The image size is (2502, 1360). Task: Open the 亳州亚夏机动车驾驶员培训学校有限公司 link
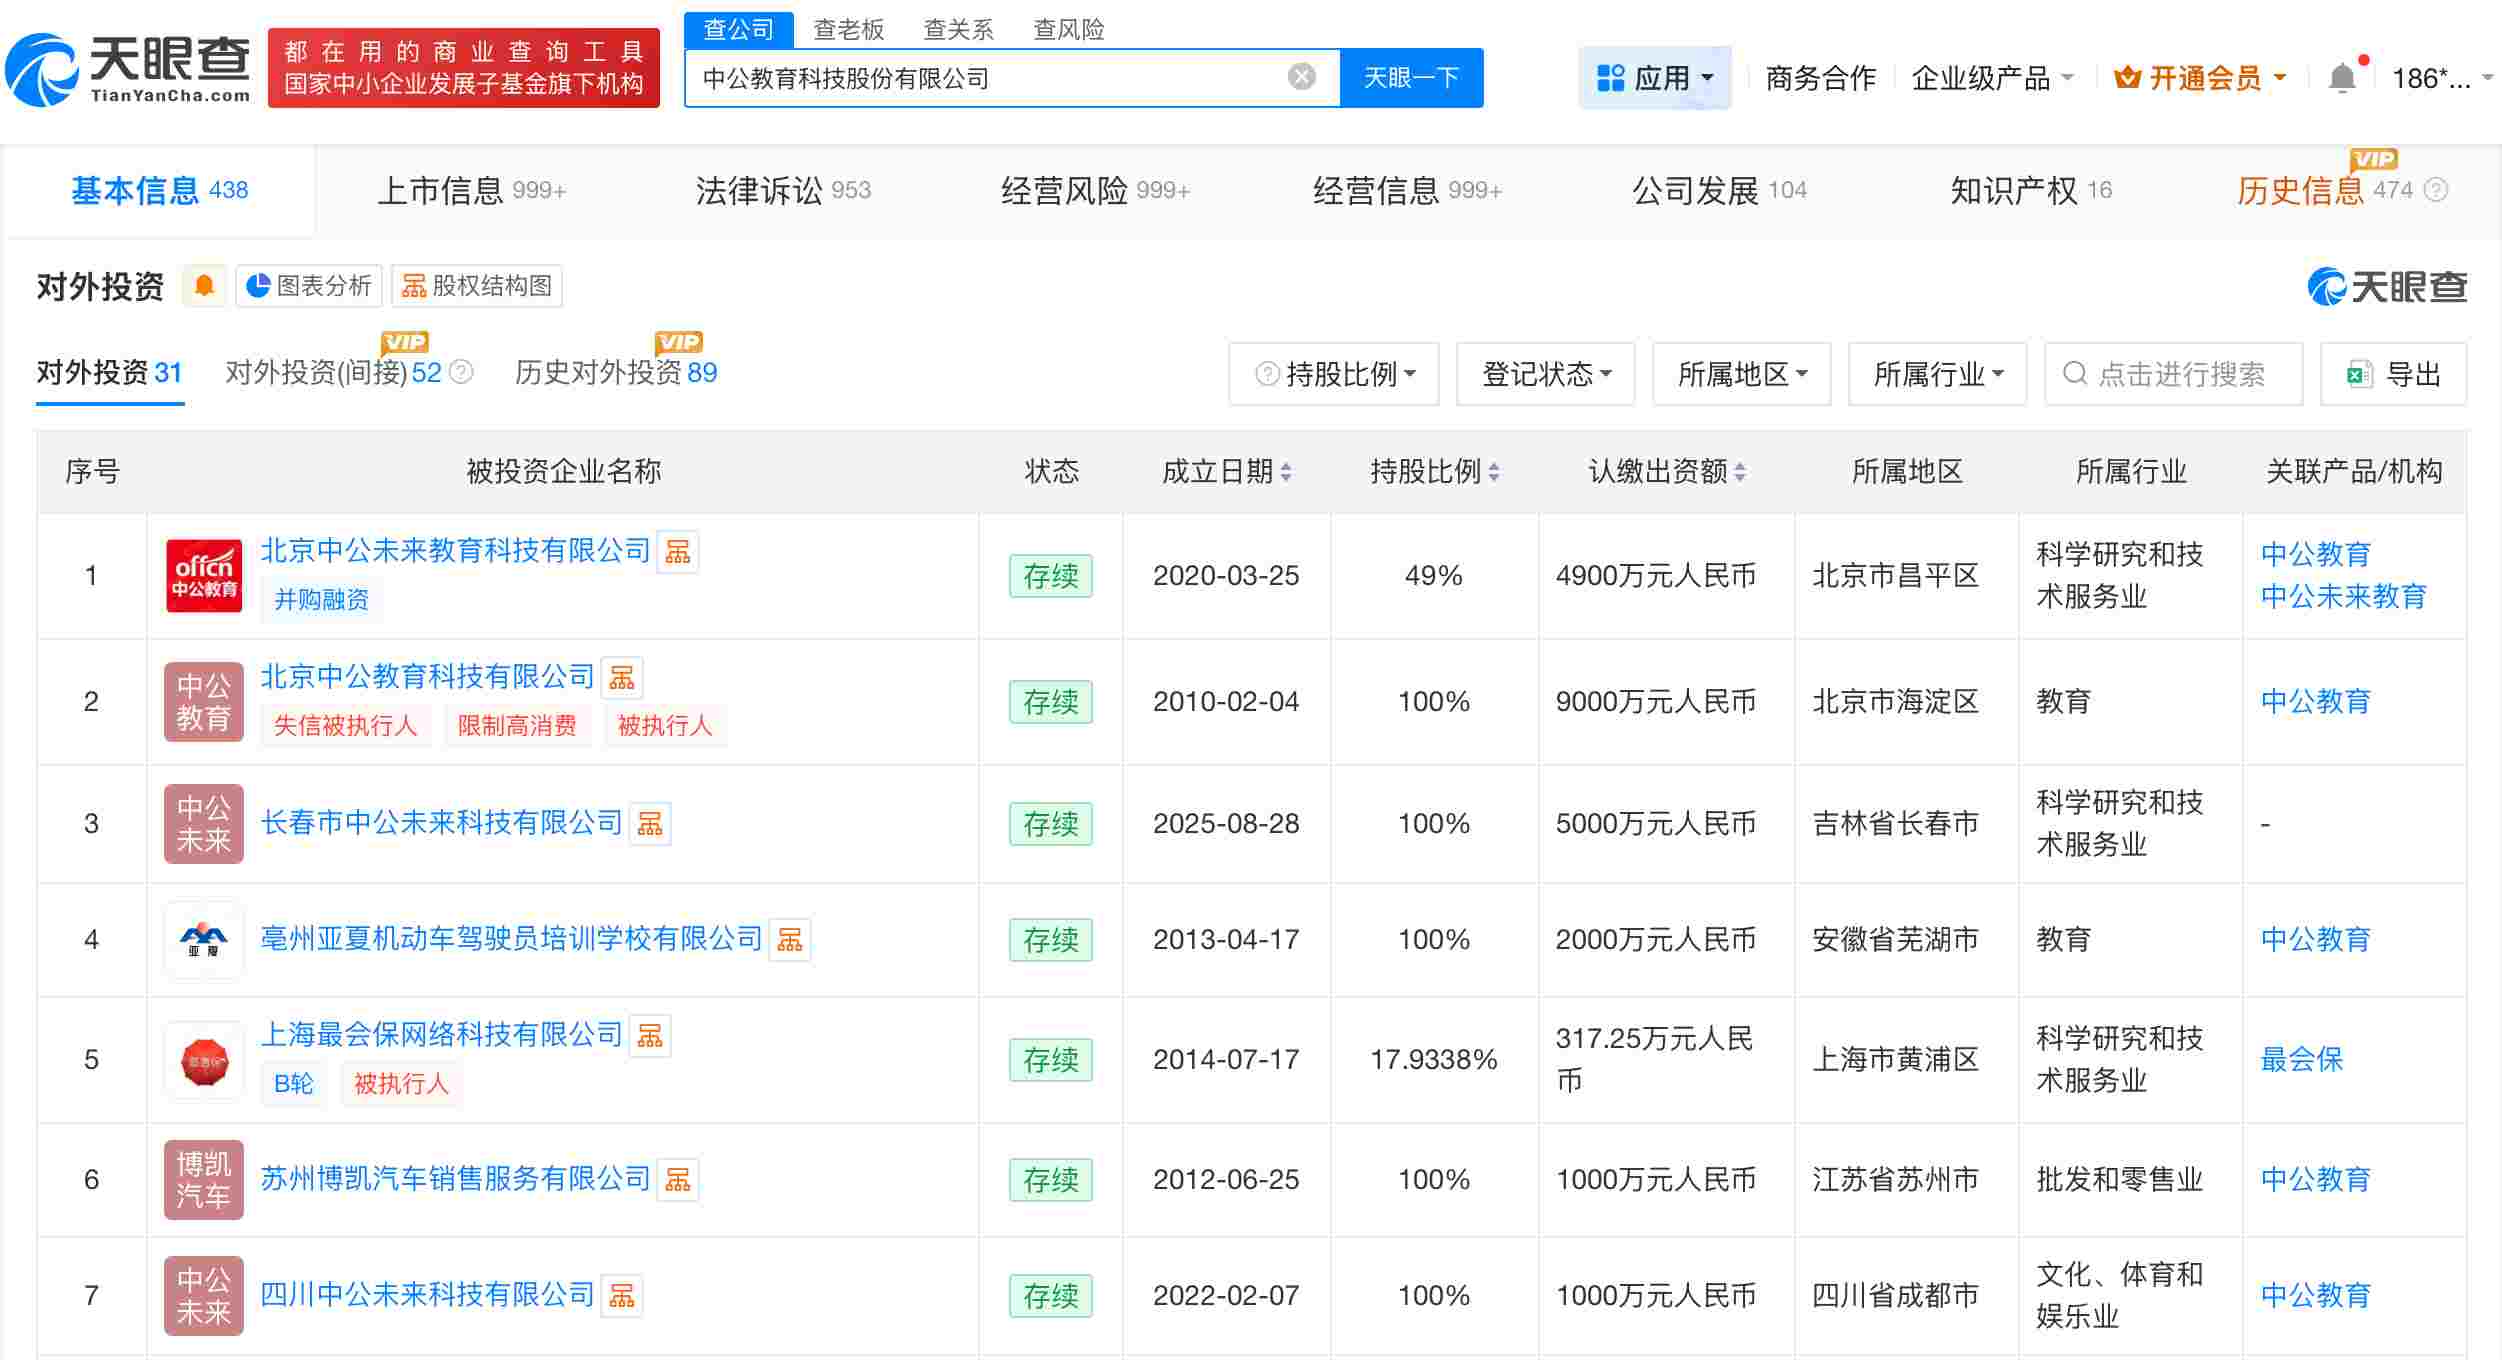(x=509, y=938)
